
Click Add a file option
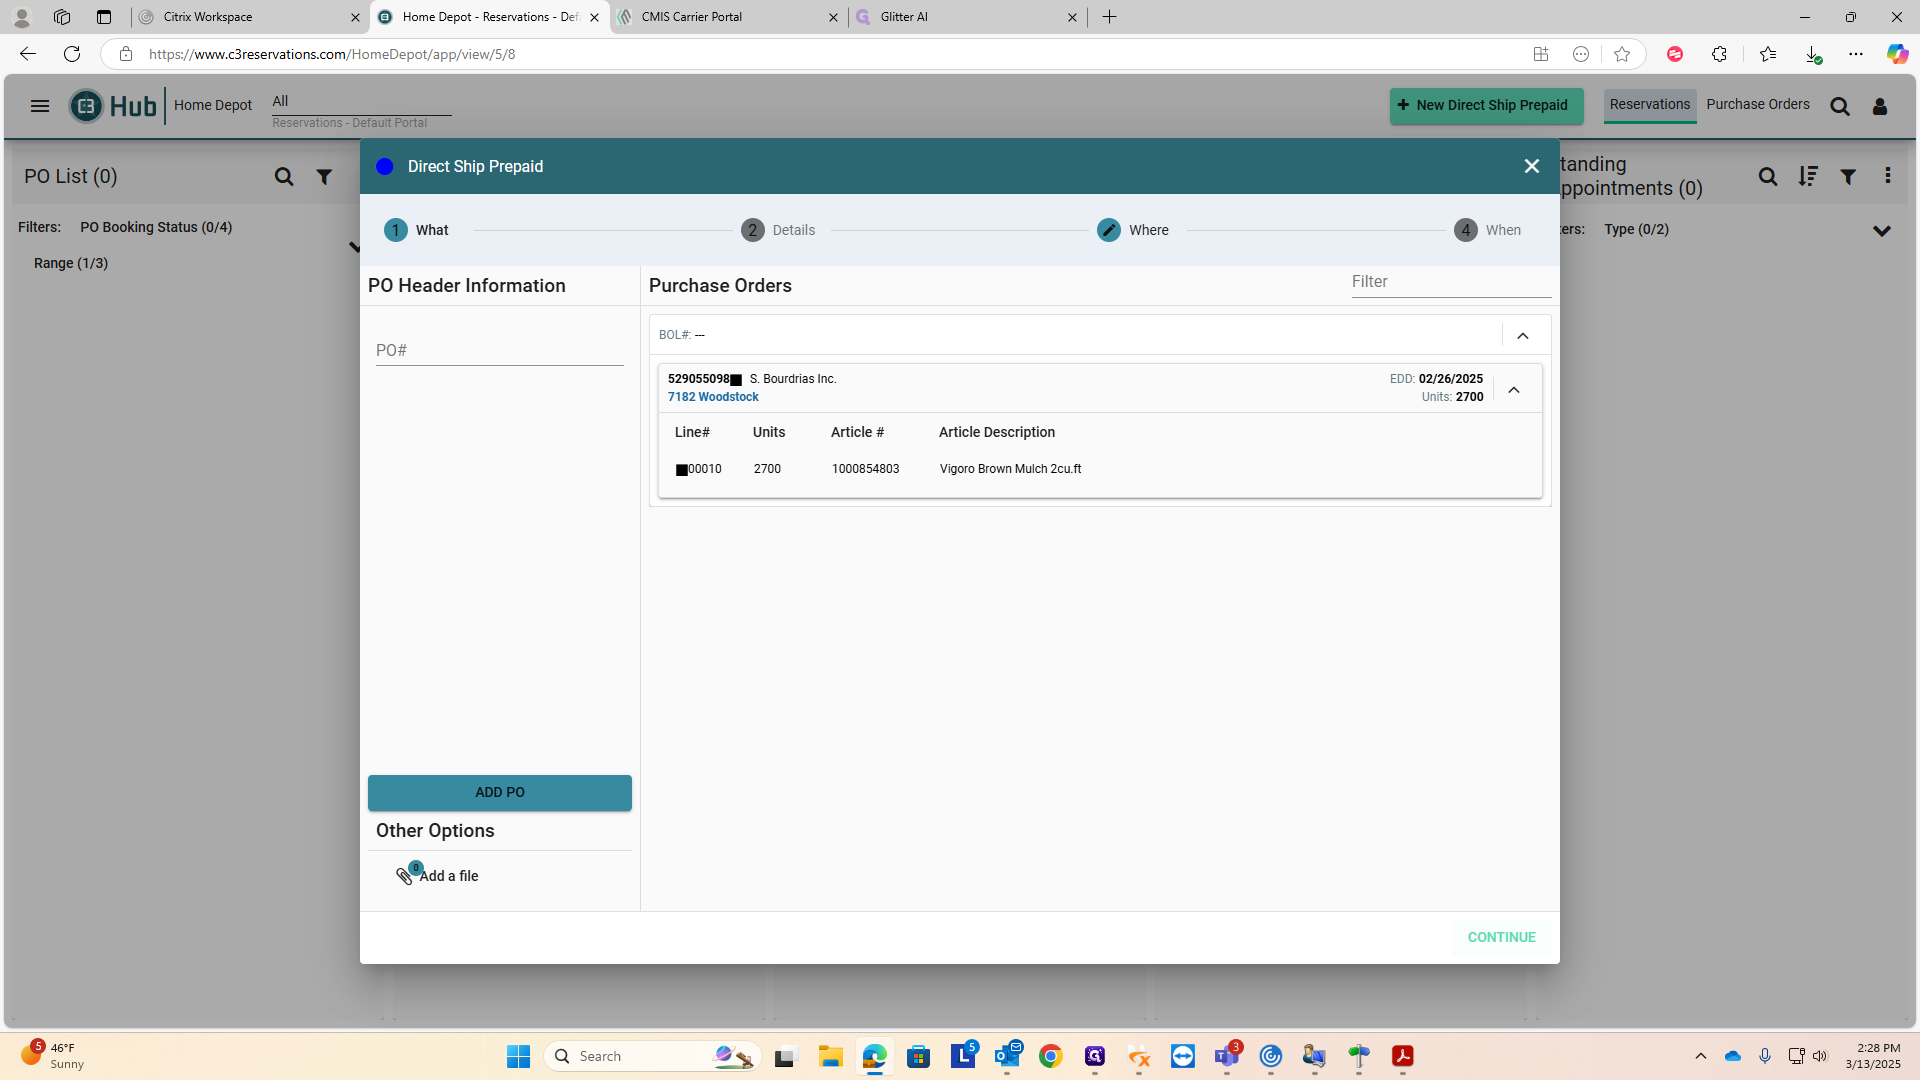[449, 876]
